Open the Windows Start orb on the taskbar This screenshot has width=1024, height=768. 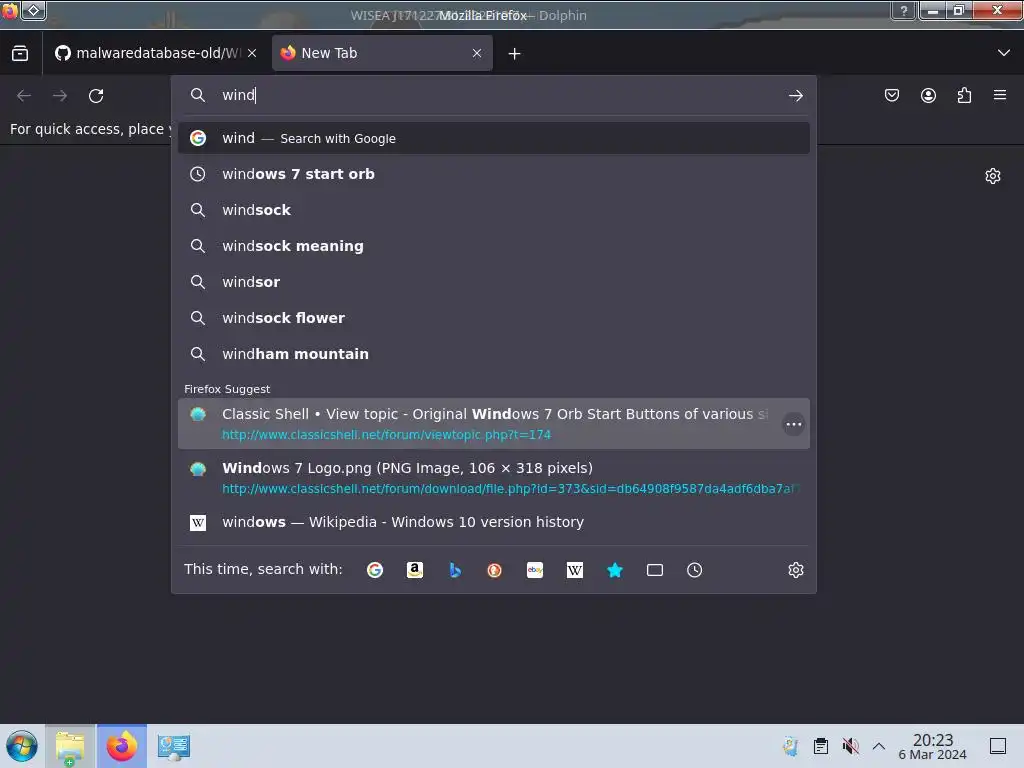coord(22,746)
